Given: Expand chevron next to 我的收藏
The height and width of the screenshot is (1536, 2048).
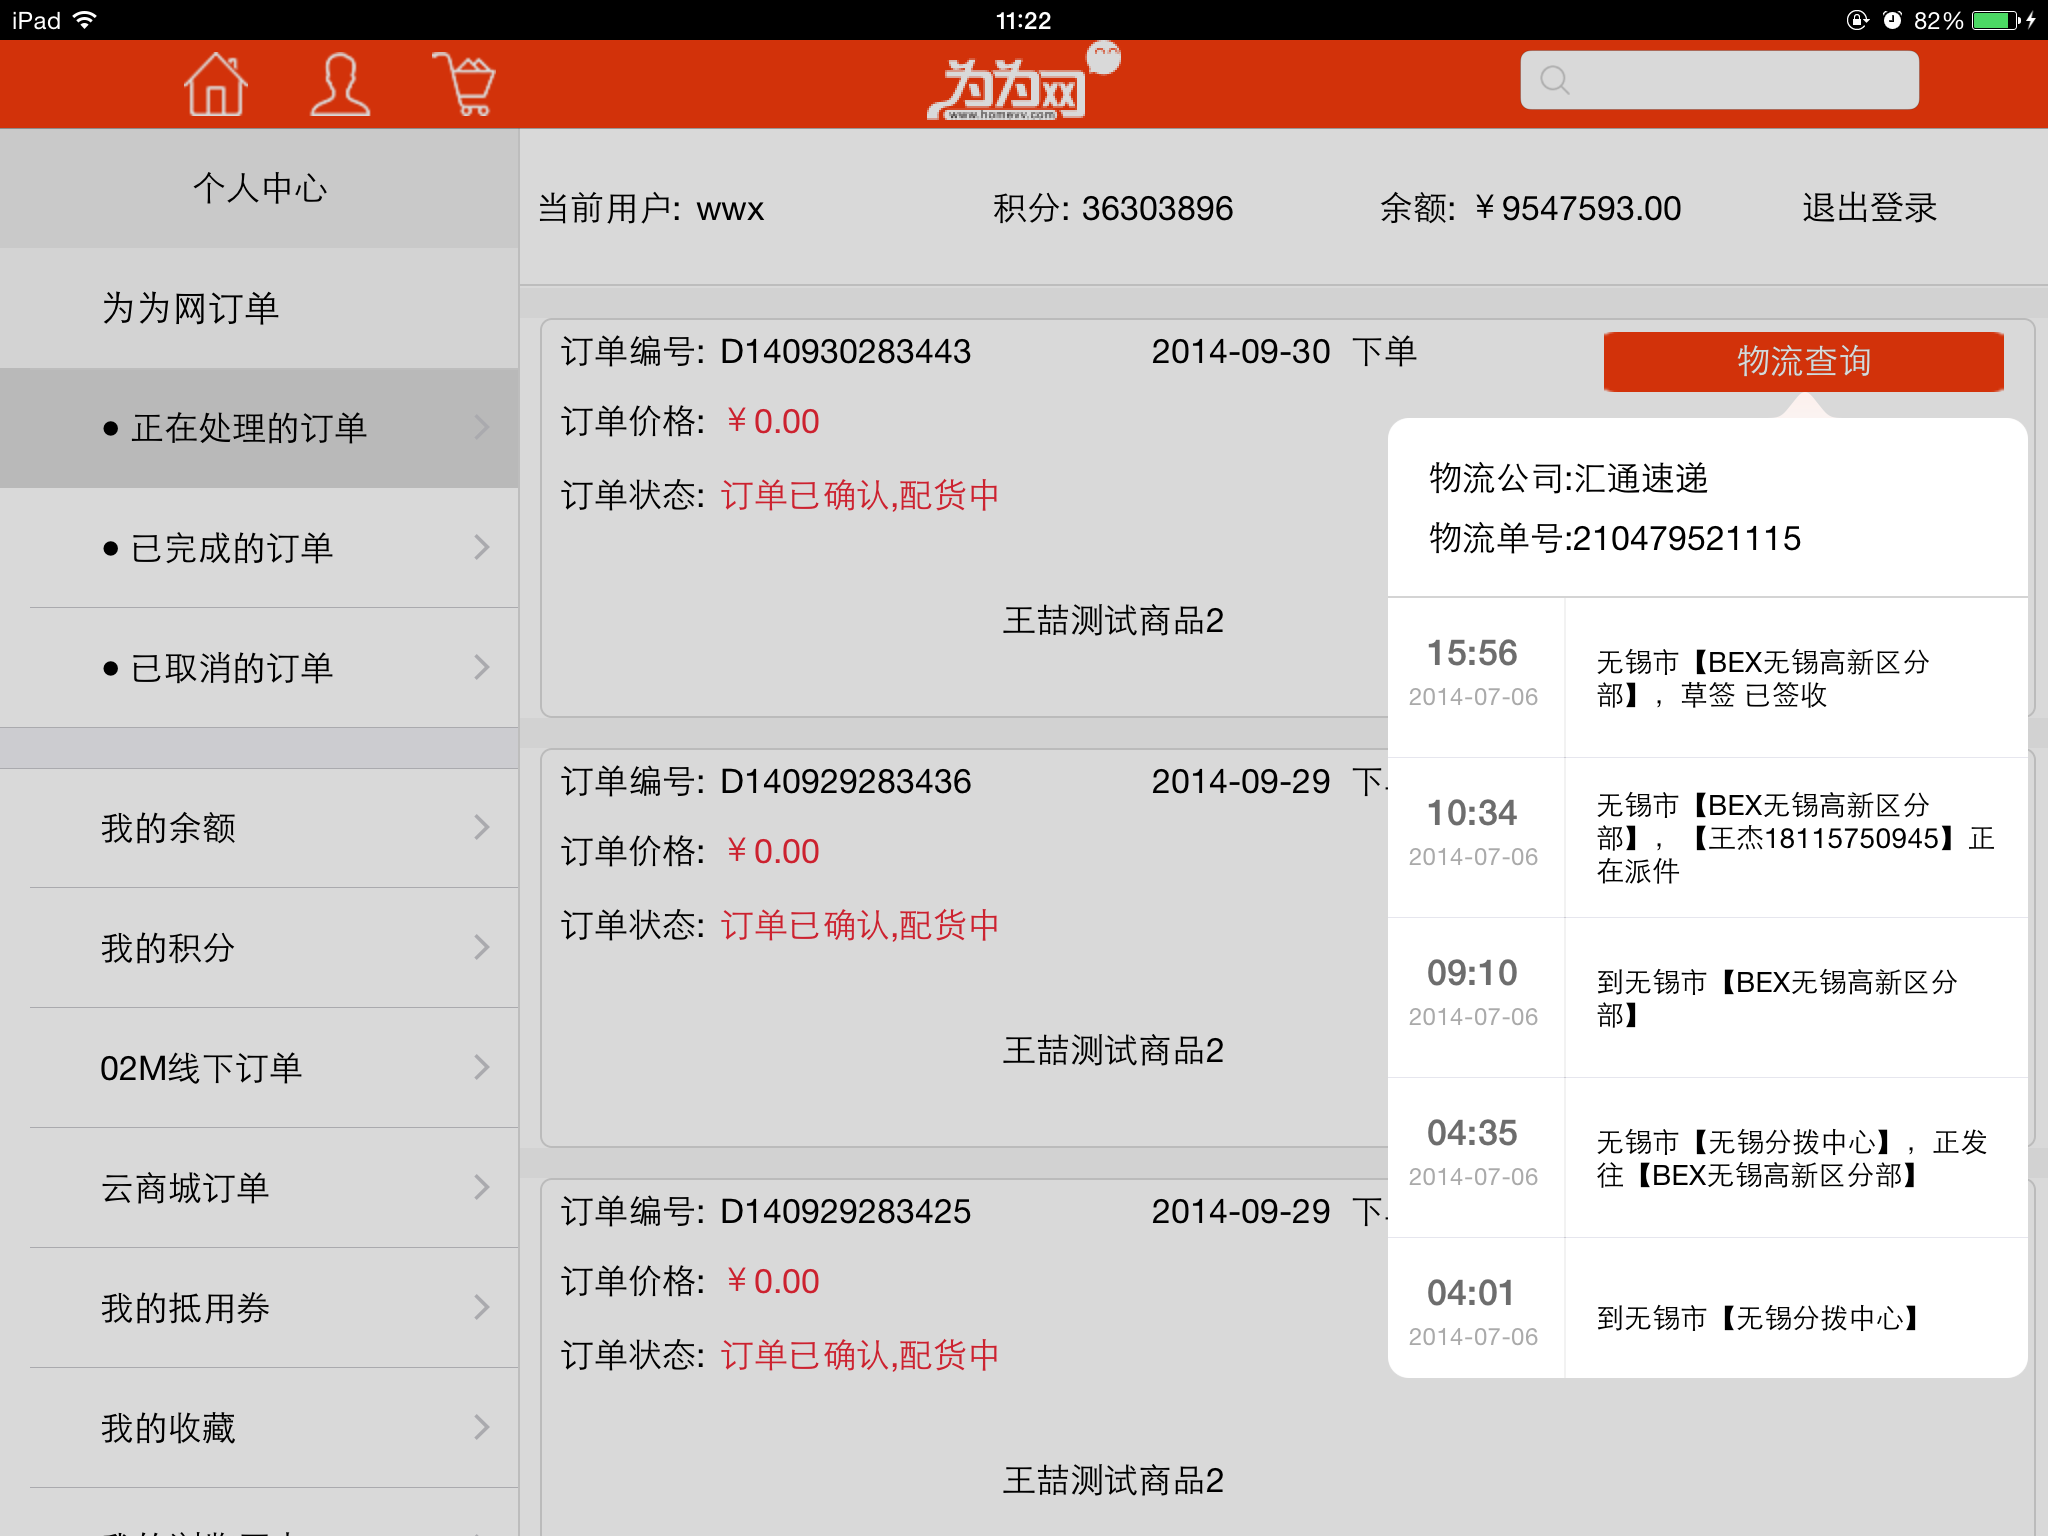Looking at the screenshot, I should [x=482, y=1427].
